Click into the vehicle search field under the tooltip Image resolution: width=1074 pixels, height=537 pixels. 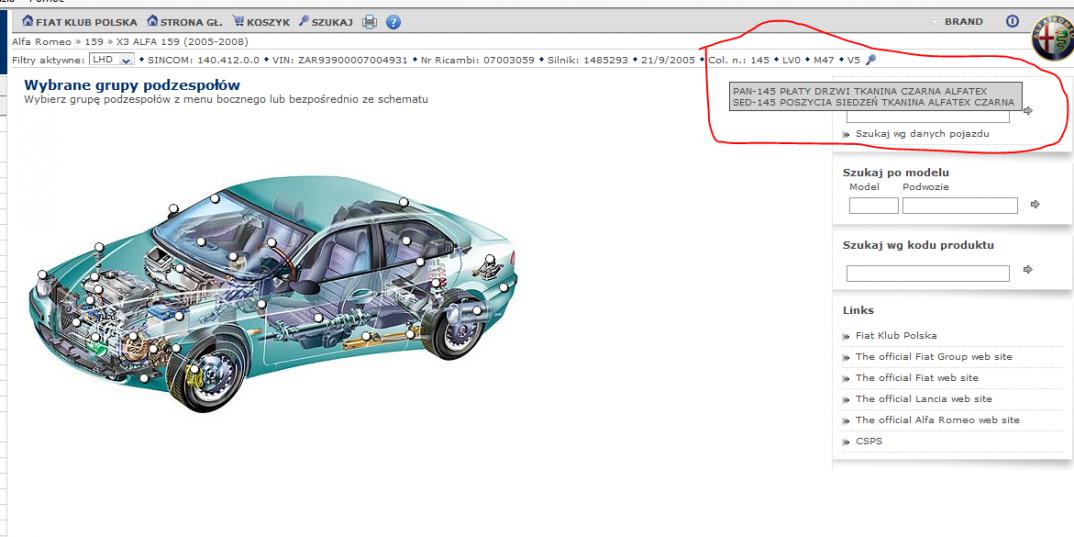pos(927,117)
